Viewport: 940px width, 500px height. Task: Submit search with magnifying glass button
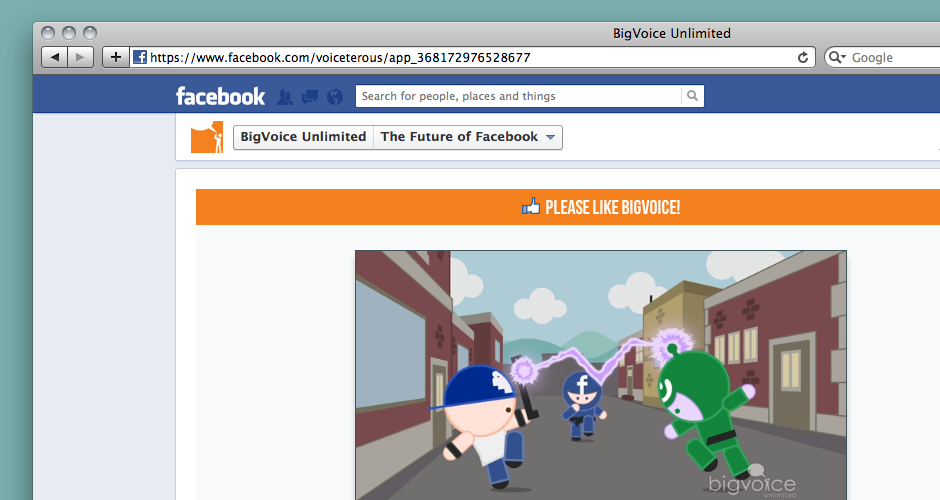tap(692, 96)
